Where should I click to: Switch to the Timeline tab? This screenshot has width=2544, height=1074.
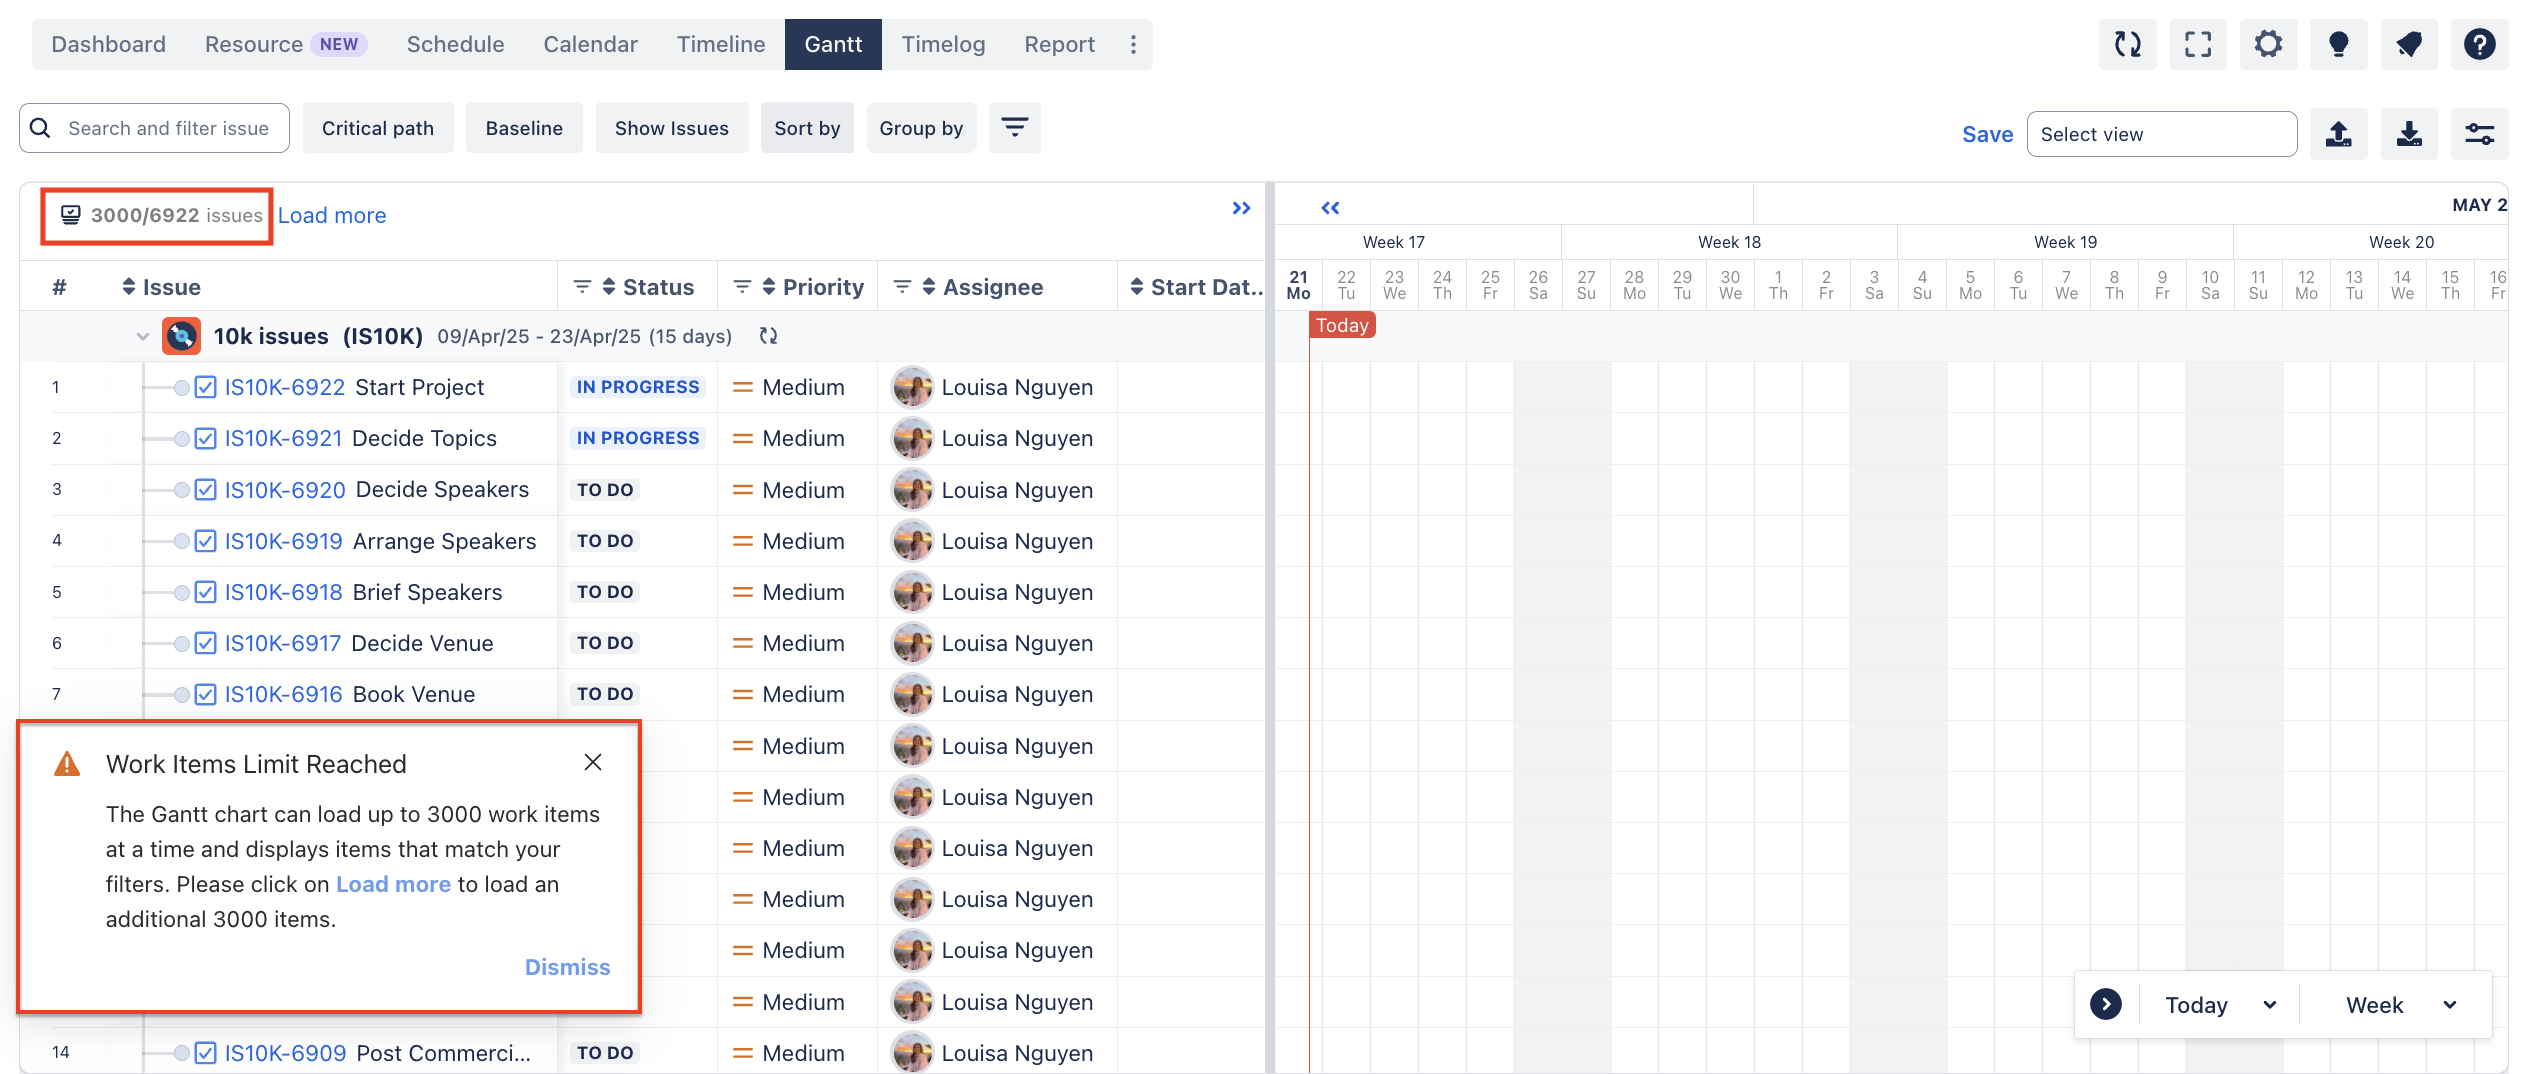coord(720,44)
